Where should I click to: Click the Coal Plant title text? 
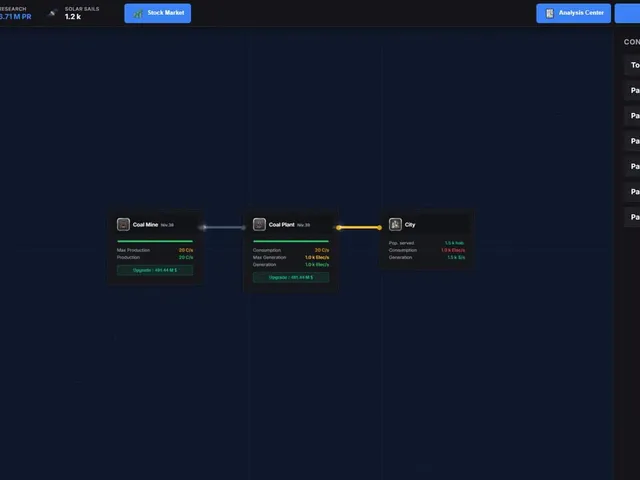click(282, 224)
